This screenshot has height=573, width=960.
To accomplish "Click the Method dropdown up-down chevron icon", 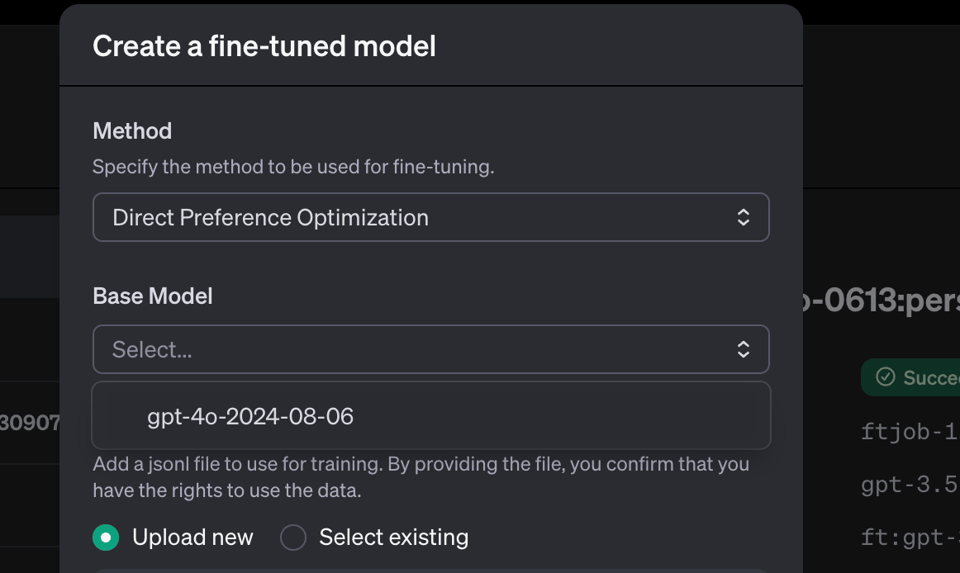I will [743, 217].
